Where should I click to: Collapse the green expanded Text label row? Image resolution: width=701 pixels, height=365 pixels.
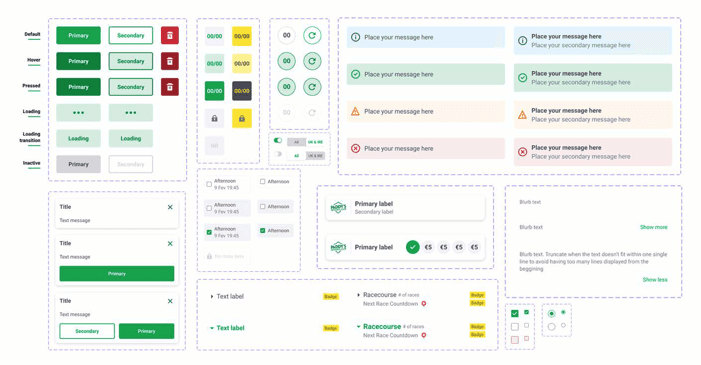pos(211,328)
